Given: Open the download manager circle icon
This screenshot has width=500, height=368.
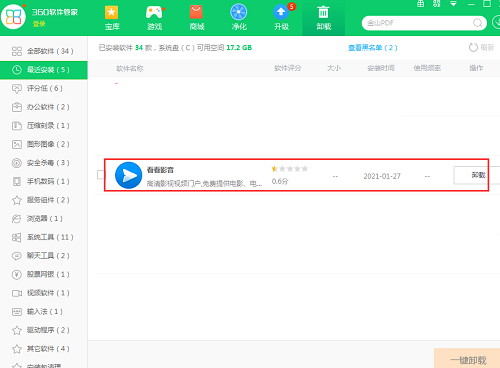Looking at the screenshot, I should point(496,23).
